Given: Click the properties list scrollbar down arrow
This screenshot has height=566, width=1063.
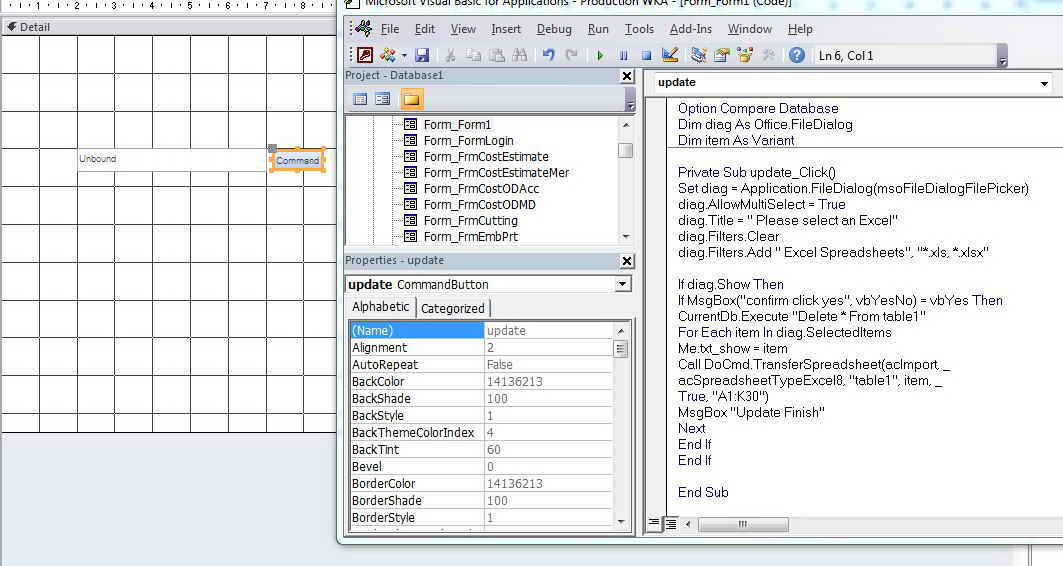Looking at the screenshot, I should [x=621, y=521].
